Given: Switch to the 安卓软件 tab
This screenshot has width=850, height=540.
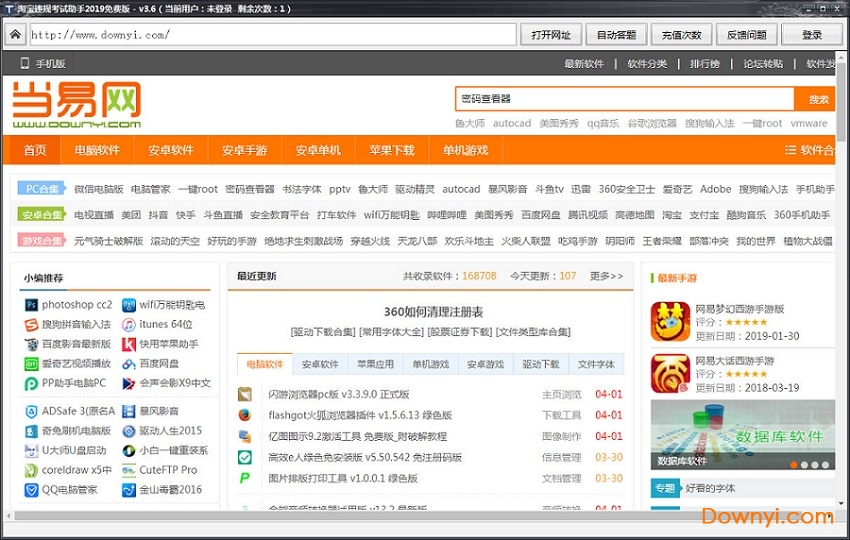Looking at the screenshot, I should tap(320, 365).
